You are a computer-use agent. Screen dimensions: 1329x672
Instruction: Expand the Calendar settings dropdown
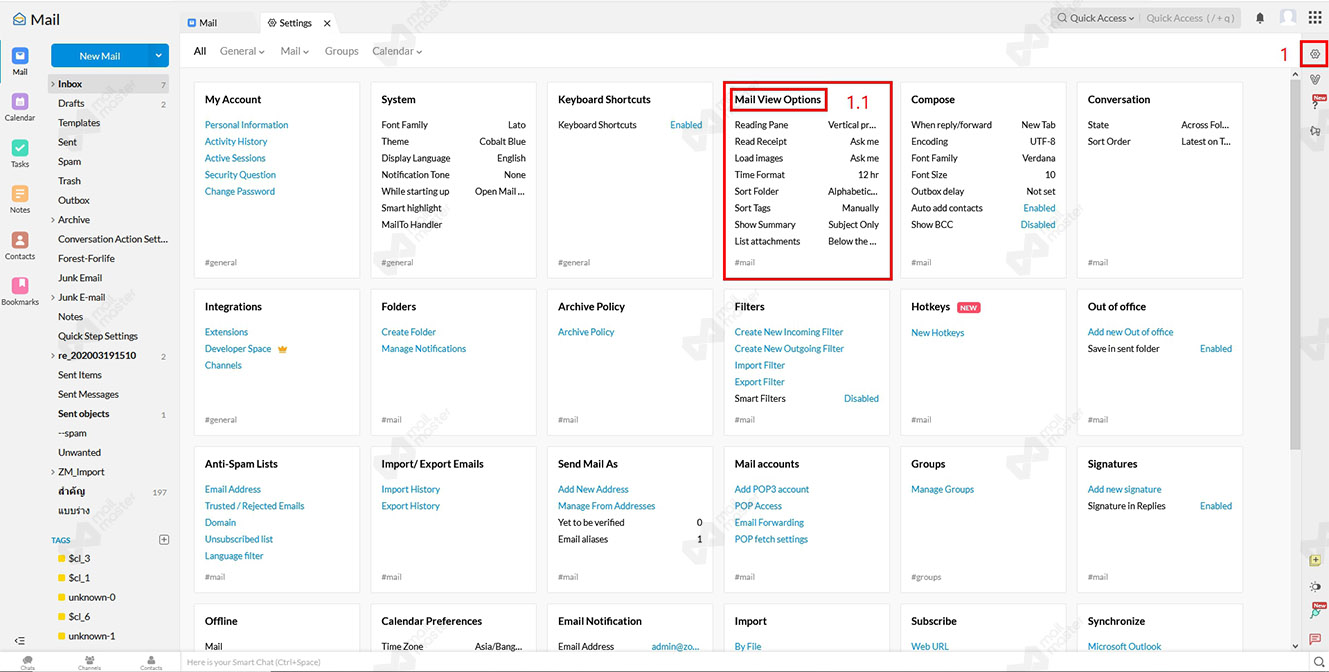click(x=397, y=51)
